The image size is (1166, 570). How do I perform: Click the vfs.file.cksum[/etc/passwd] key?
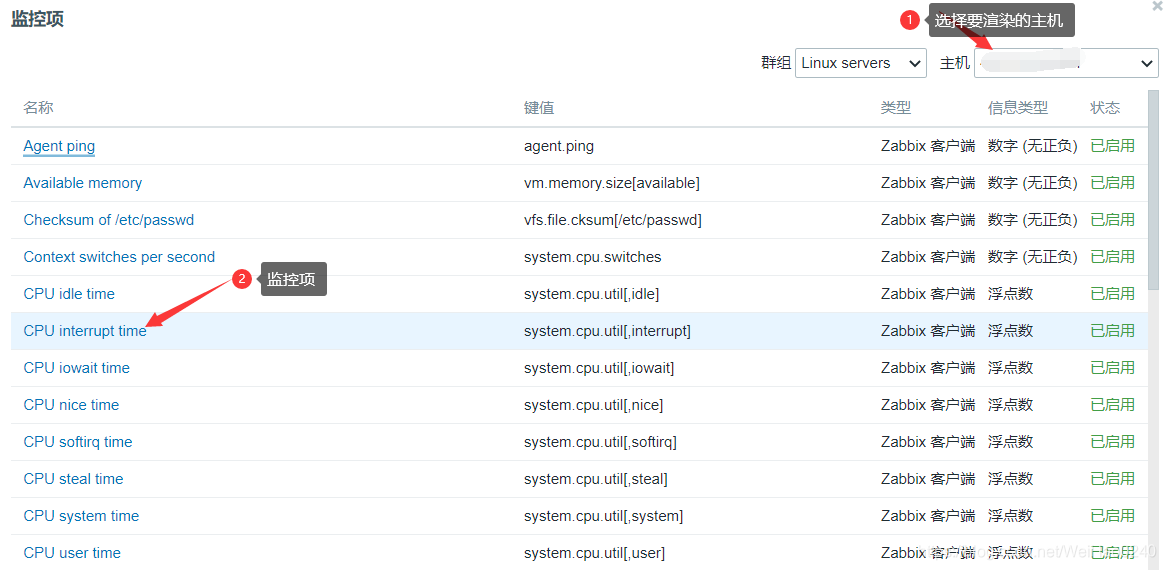pyautogui.click(x=613, y=220)
